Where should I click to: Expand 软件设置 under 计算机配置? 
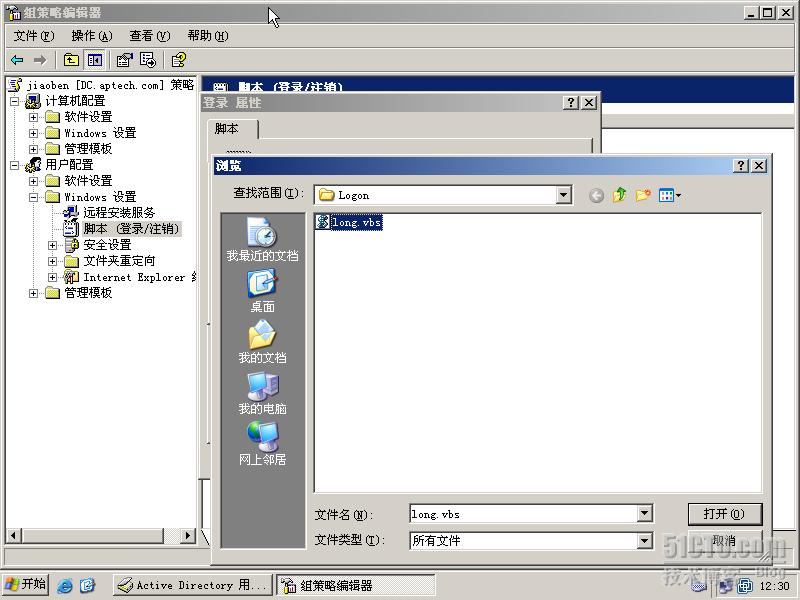click(x=34, y=117)
